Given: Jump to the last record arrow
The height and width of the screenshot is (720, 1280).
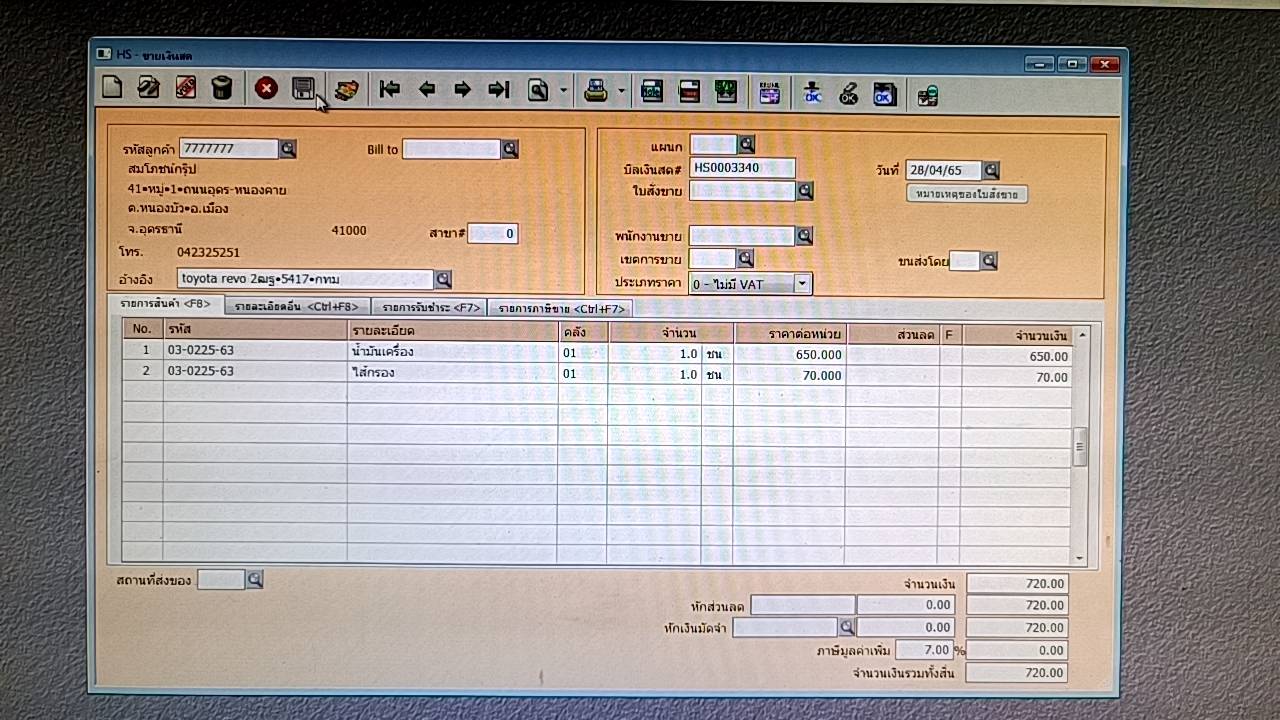Looking at the screenshot, I should click(x=498, y=90).
